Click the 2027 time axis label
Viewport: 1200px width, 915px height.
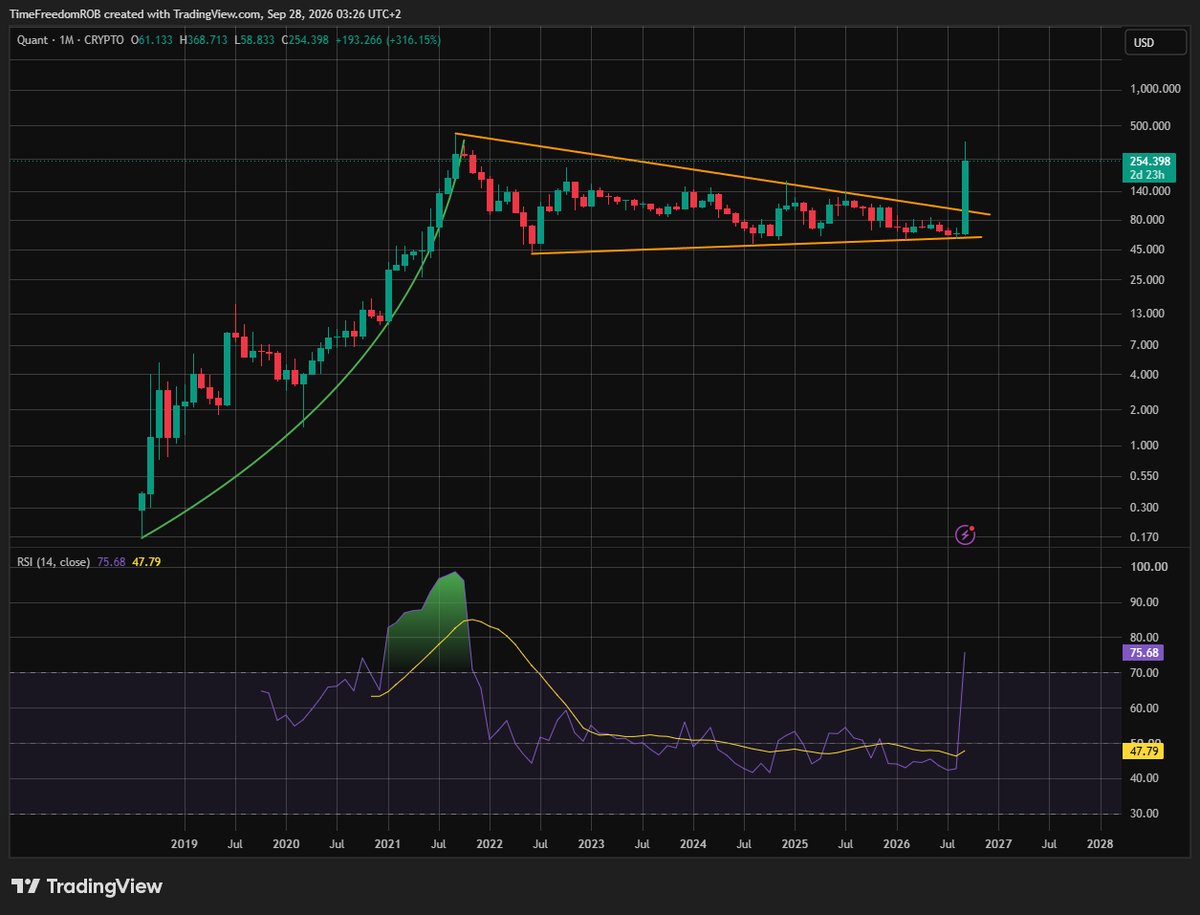pos(998,844)
